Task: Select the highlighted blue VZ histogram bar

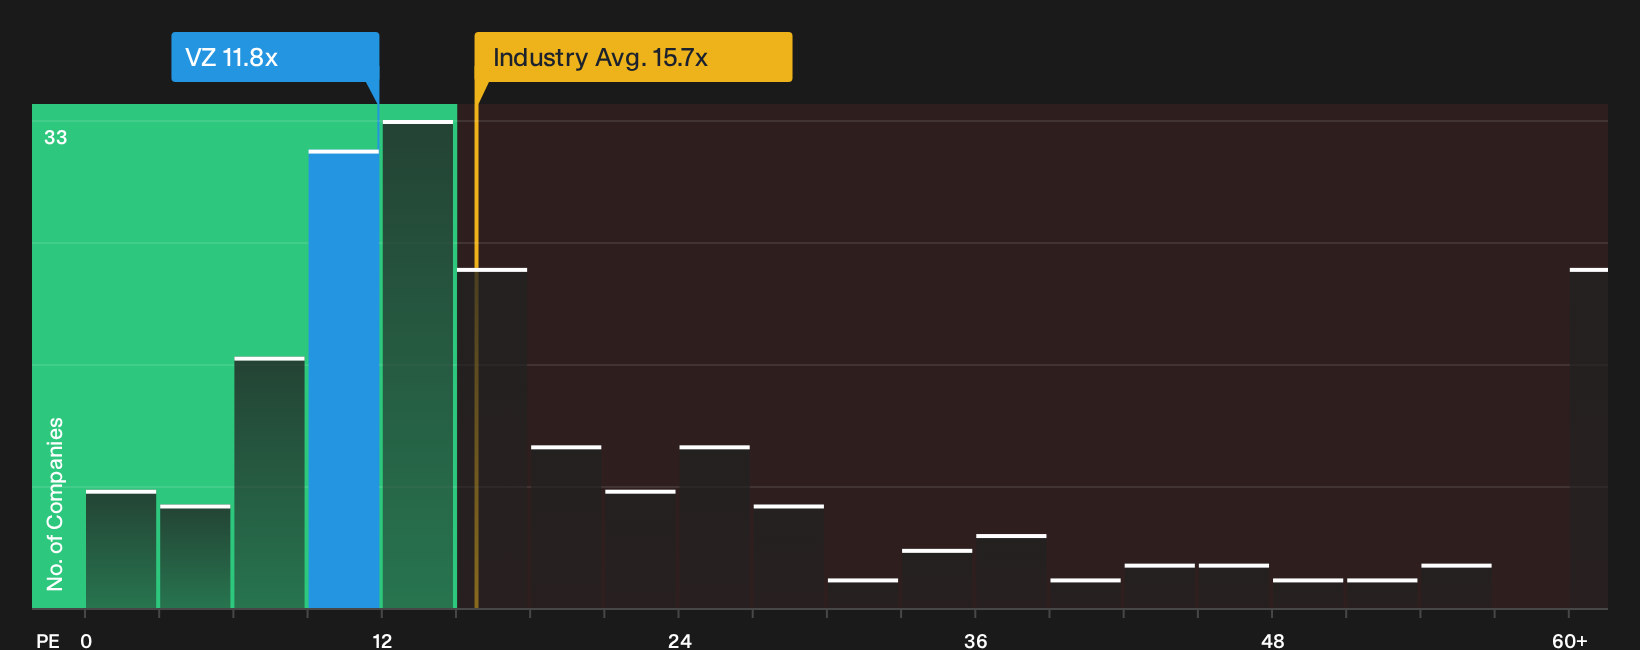Action: [x=344, y=379]
